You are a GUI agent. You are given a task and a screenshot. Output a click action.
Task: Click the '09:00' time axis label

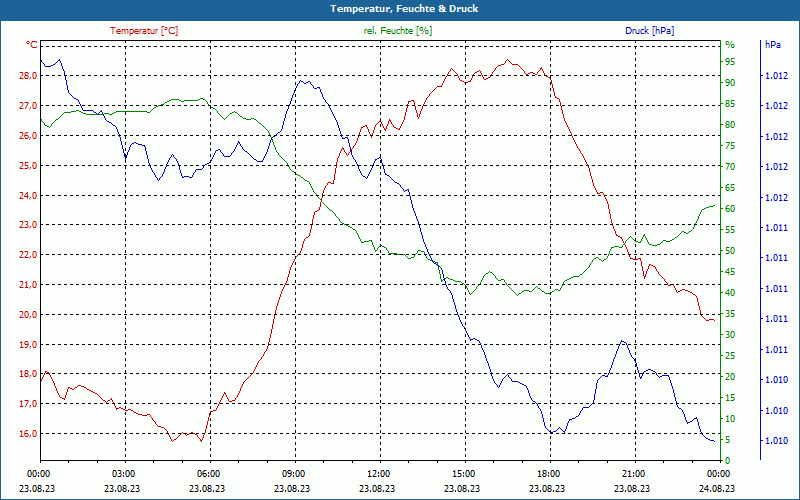click(x=293, y=474)
